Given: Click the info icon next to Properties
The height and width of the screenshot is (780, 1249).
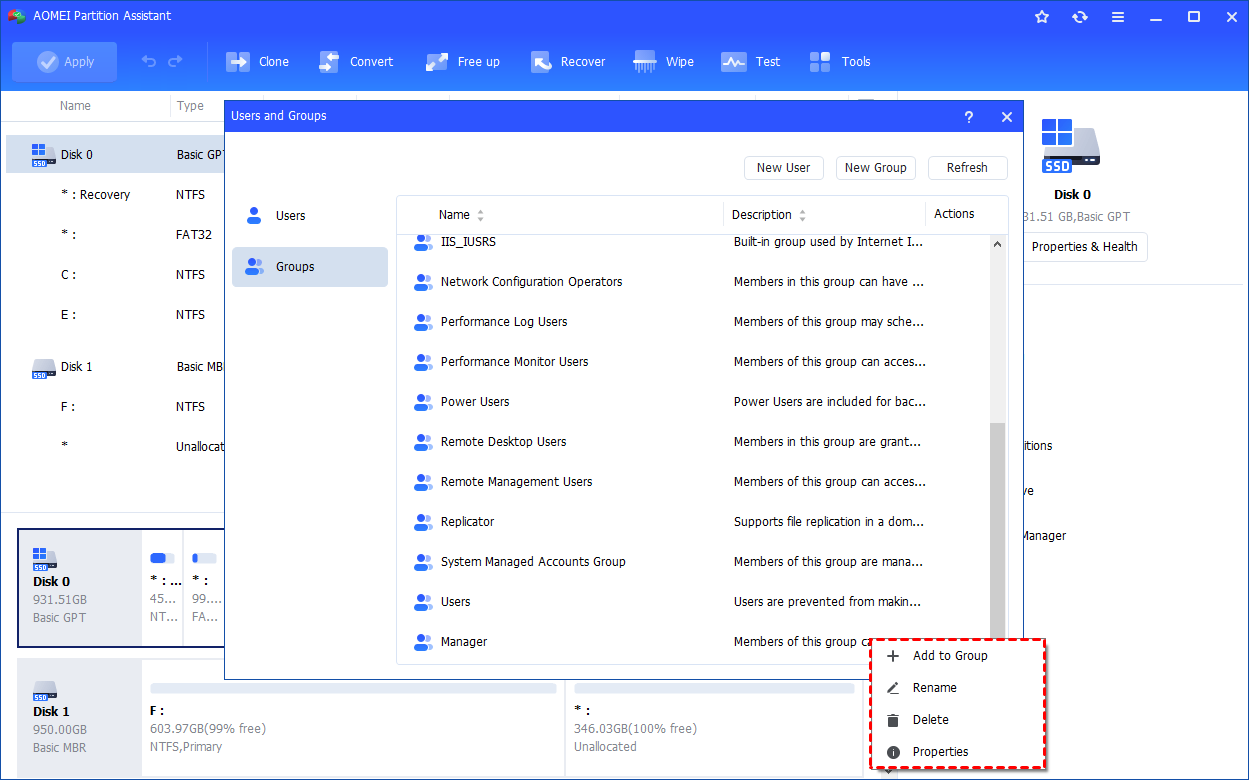Looking at the screenshot, I should tap(893, 752).
